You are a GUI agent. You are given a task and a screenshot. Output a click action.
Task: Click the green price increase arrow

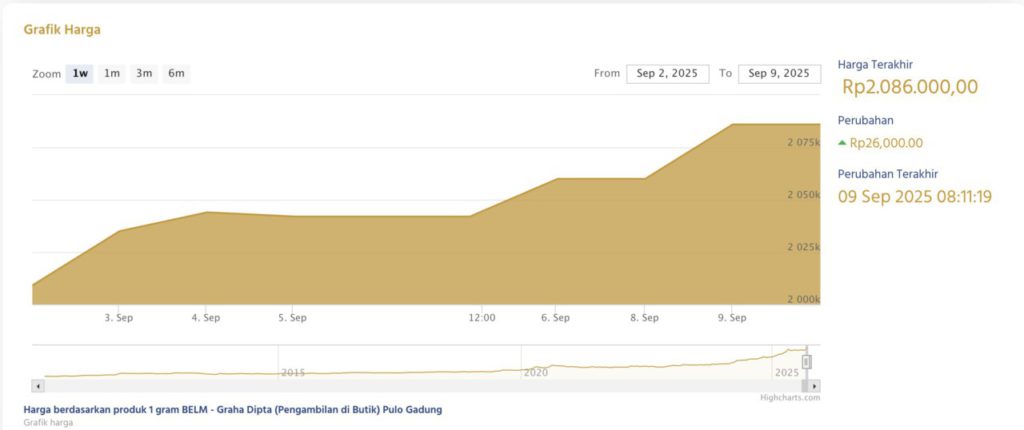(842, 142)
